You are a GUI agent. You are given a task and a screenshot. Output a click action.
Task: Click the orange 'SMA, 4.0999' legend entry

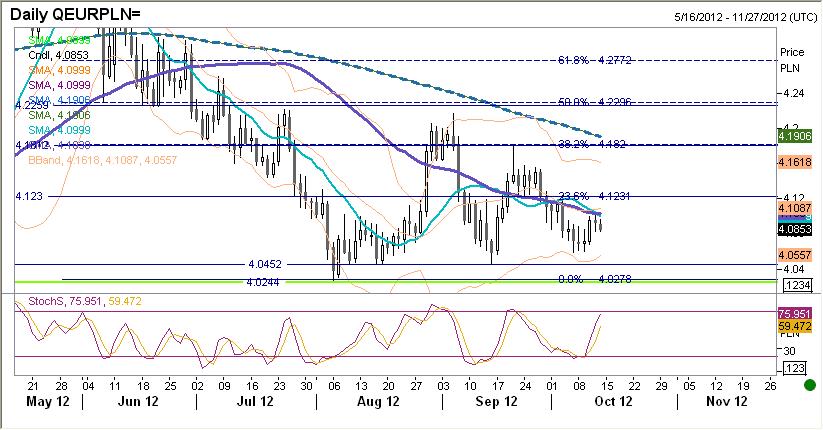(59, 70)
